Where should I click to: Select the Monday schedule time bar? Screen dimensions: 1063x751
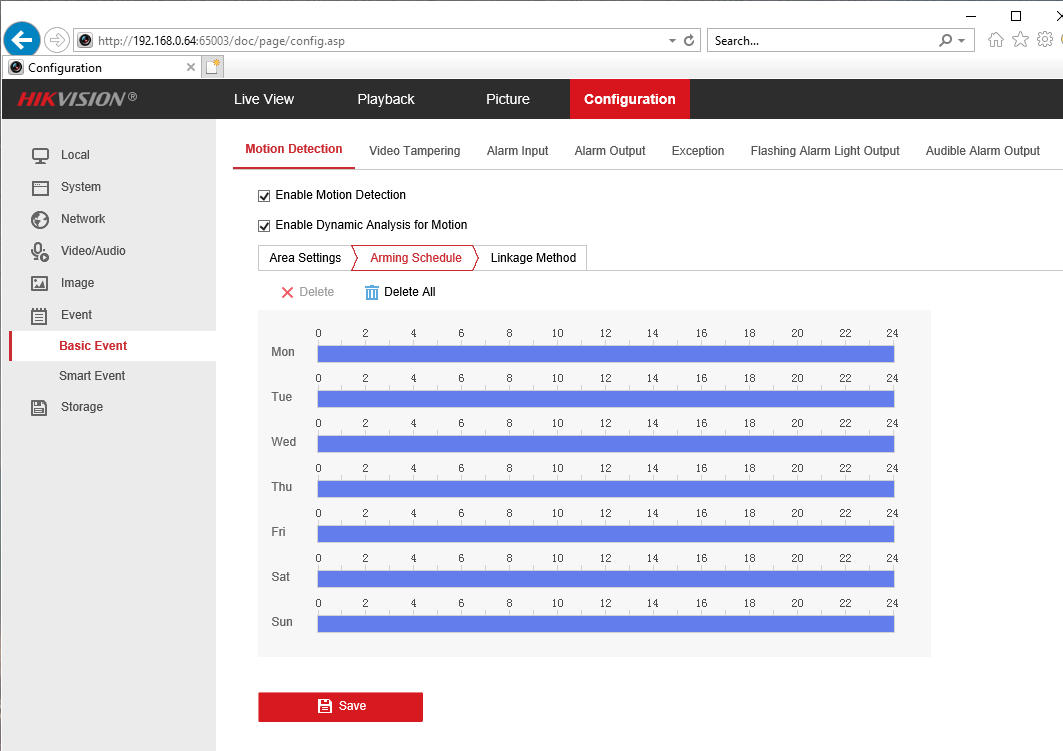tap(605, 354)
